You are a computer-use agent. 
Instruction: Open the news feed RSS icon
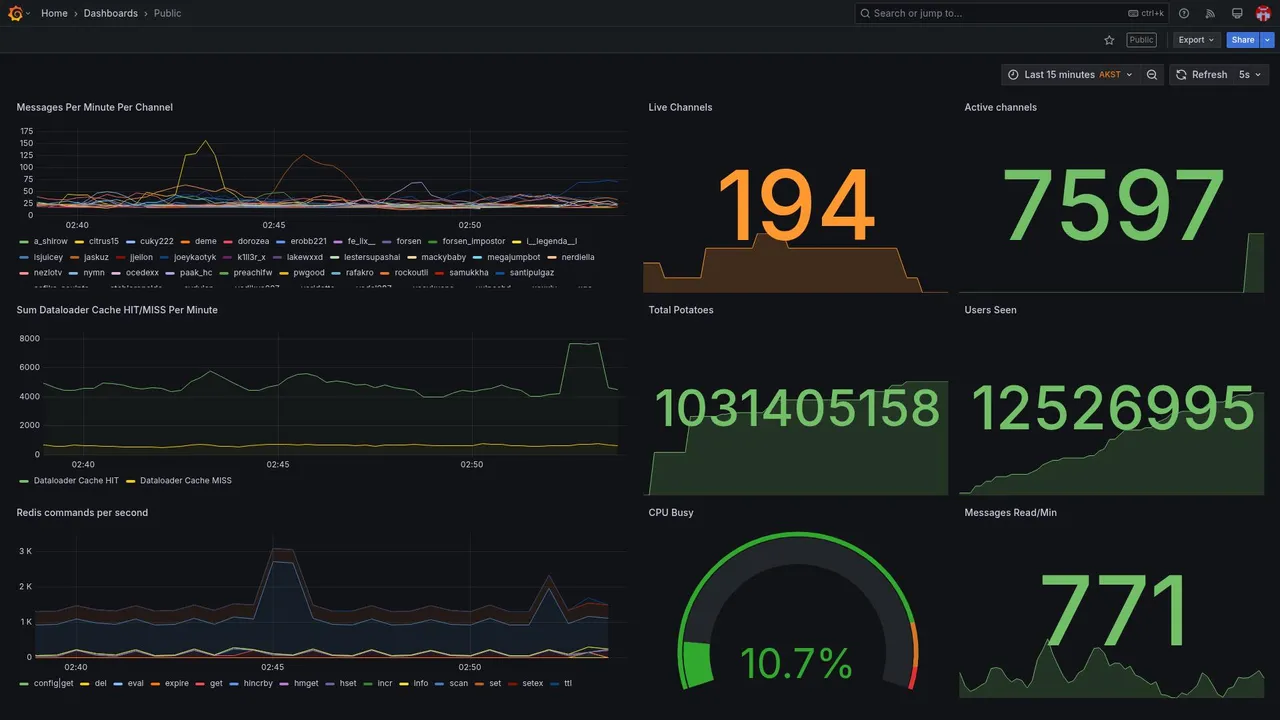[1210, 13]
